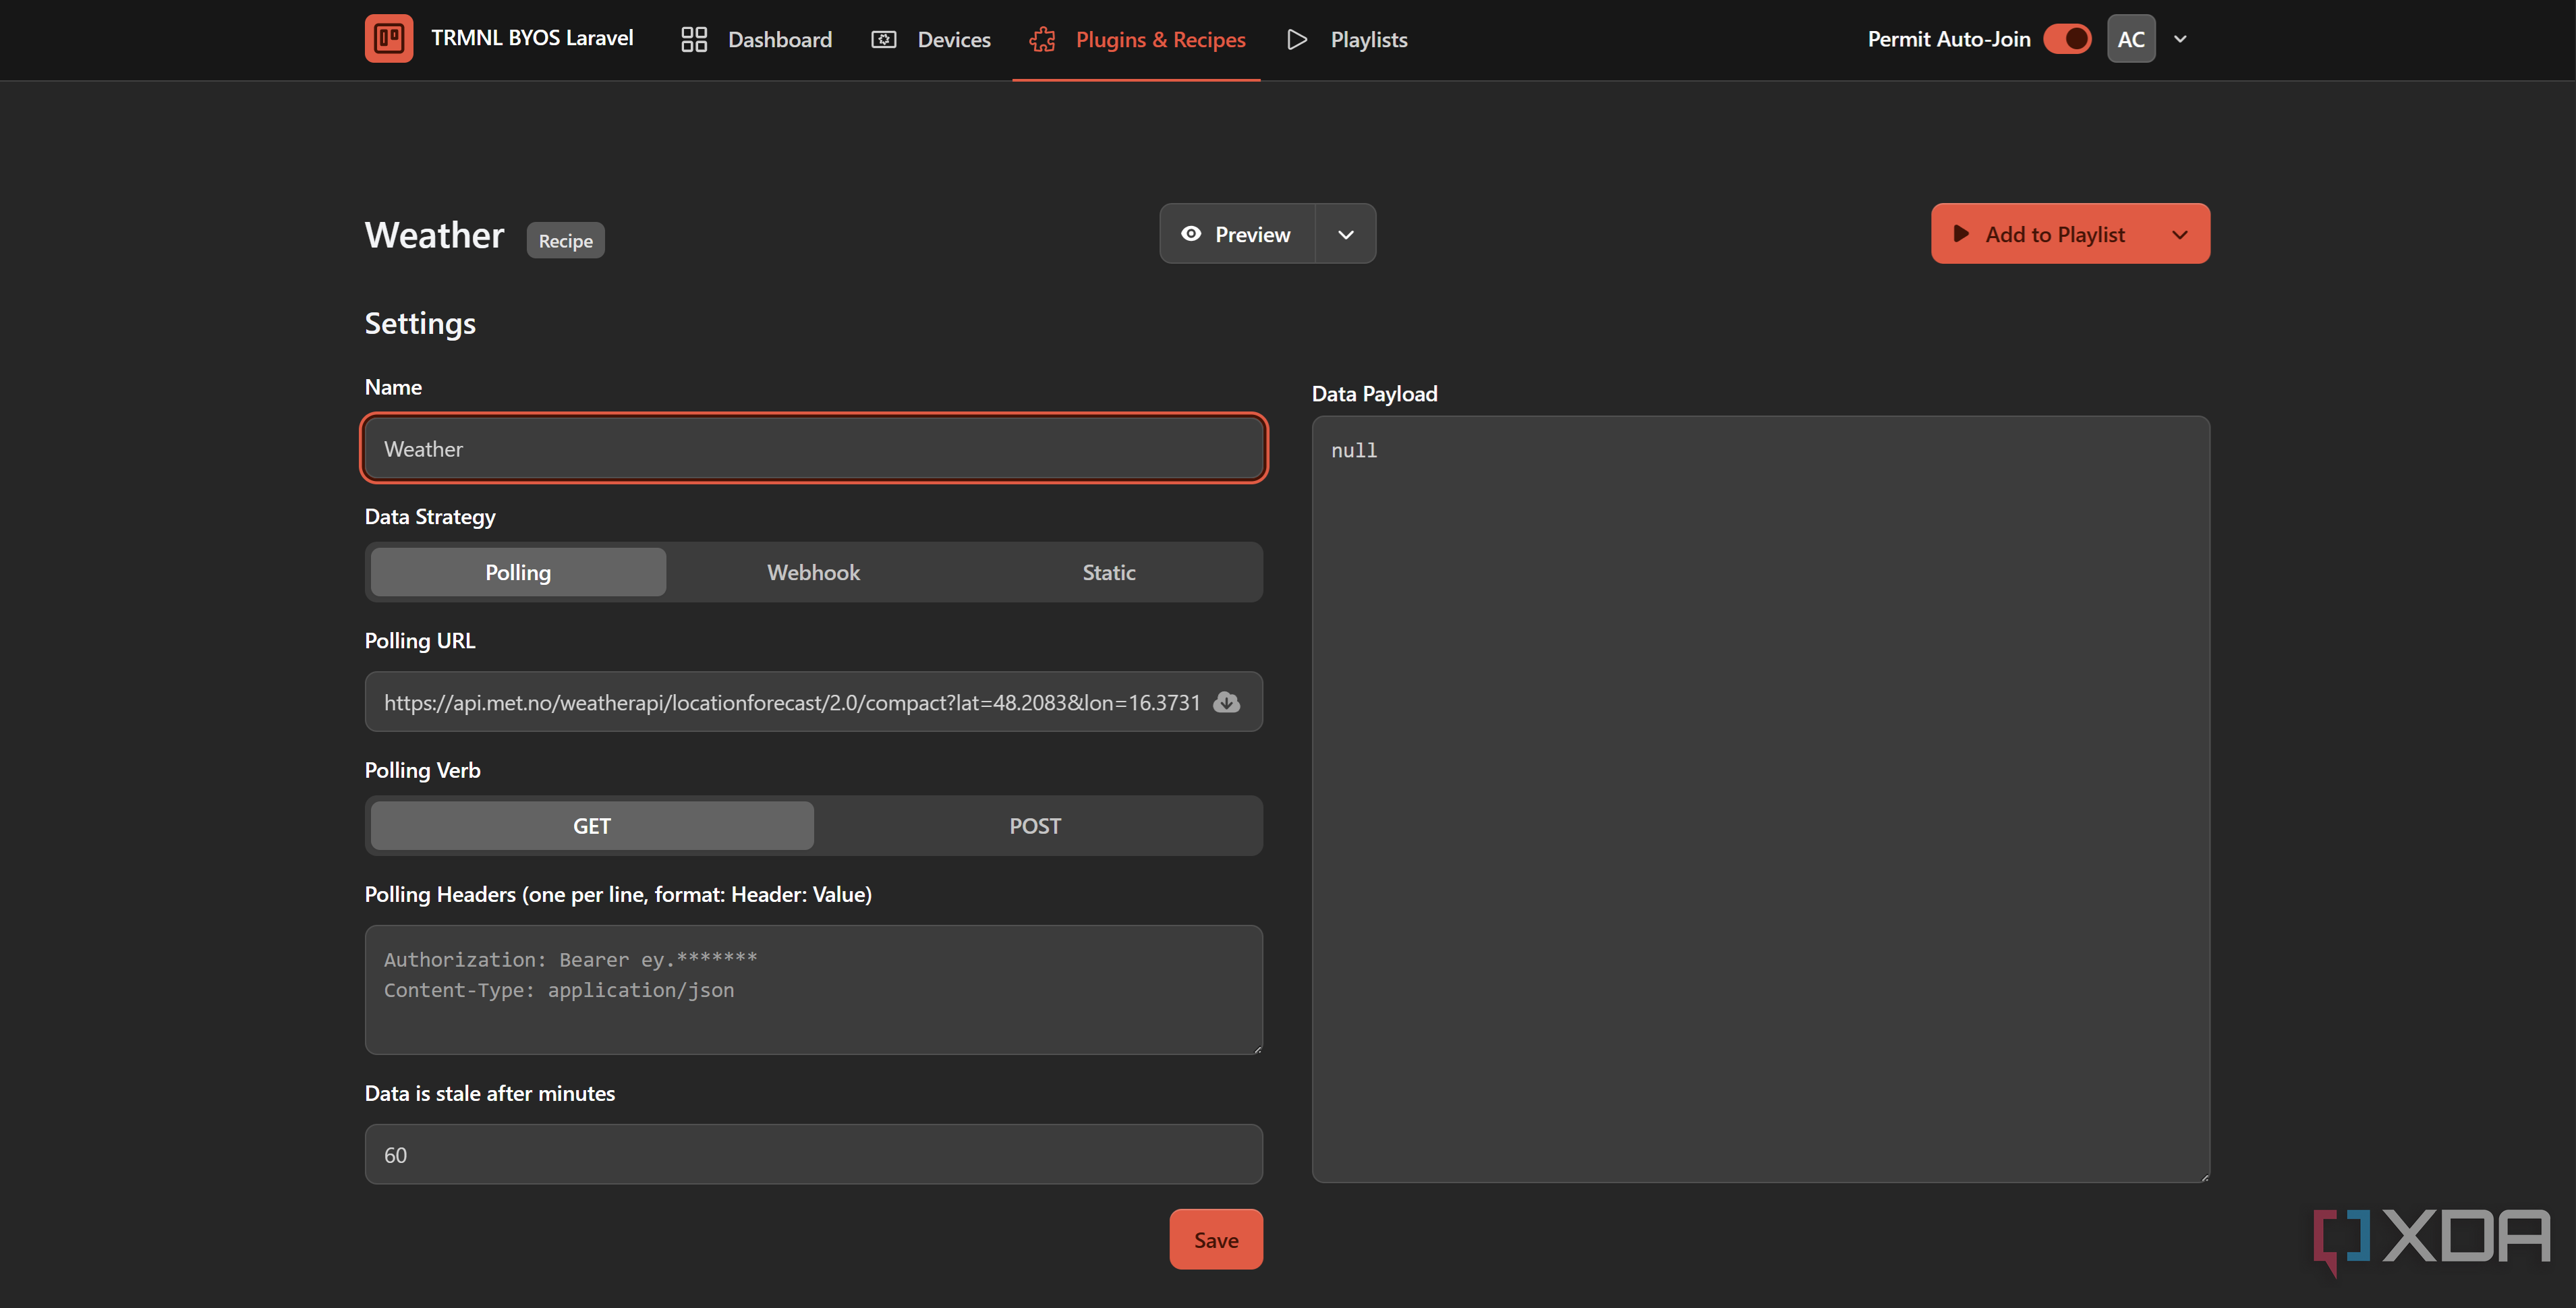Click the AC user avatar
Screen dimensions: 2576x1308
click(2131, 39)
